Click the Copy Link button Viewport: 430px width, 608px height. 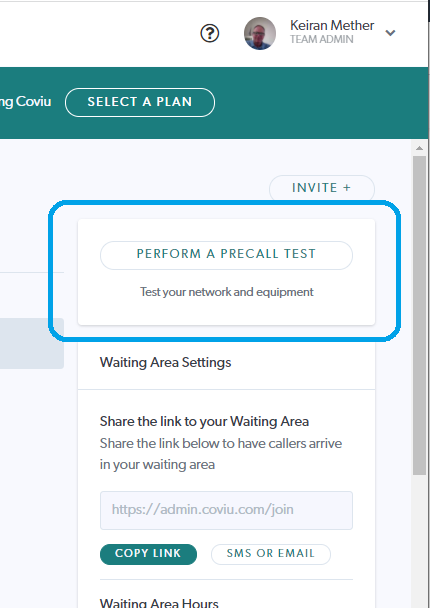(148, 554)
